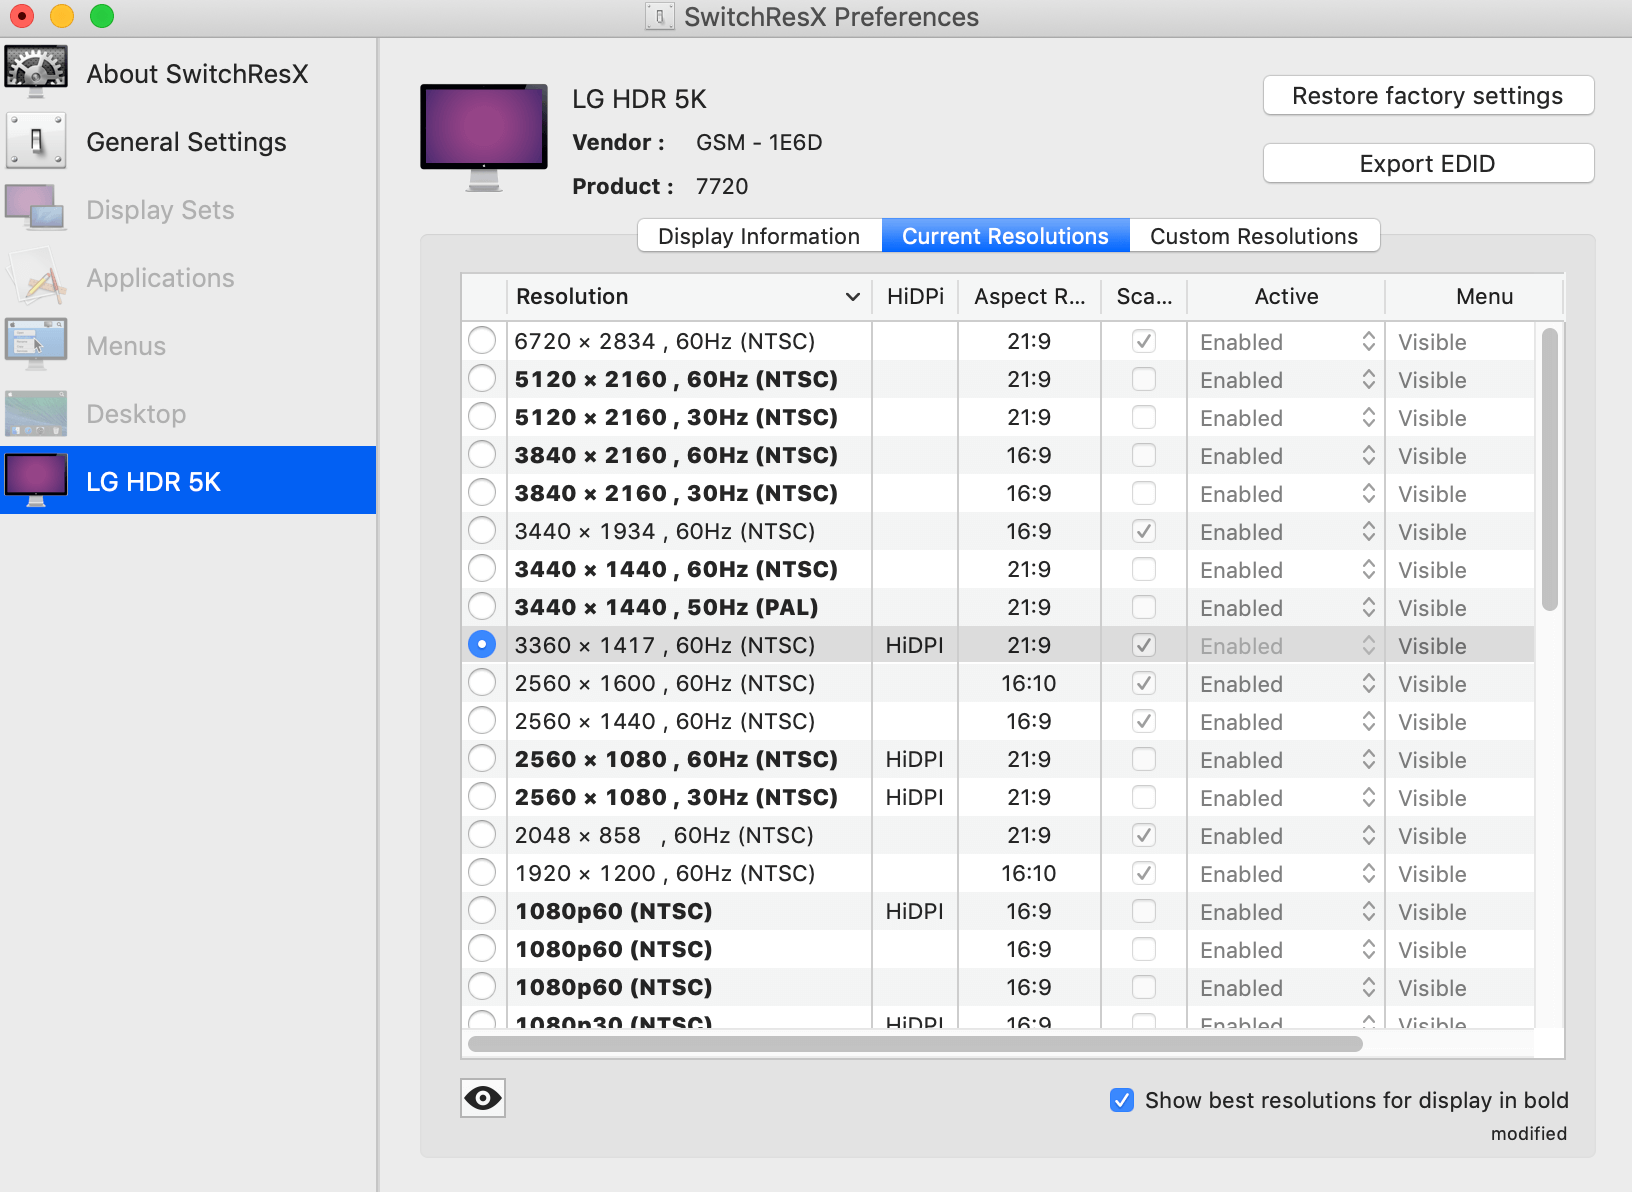Switch to Custom Resolutions tab
Viewport: 1632px width, 1192px height.
1254,236
